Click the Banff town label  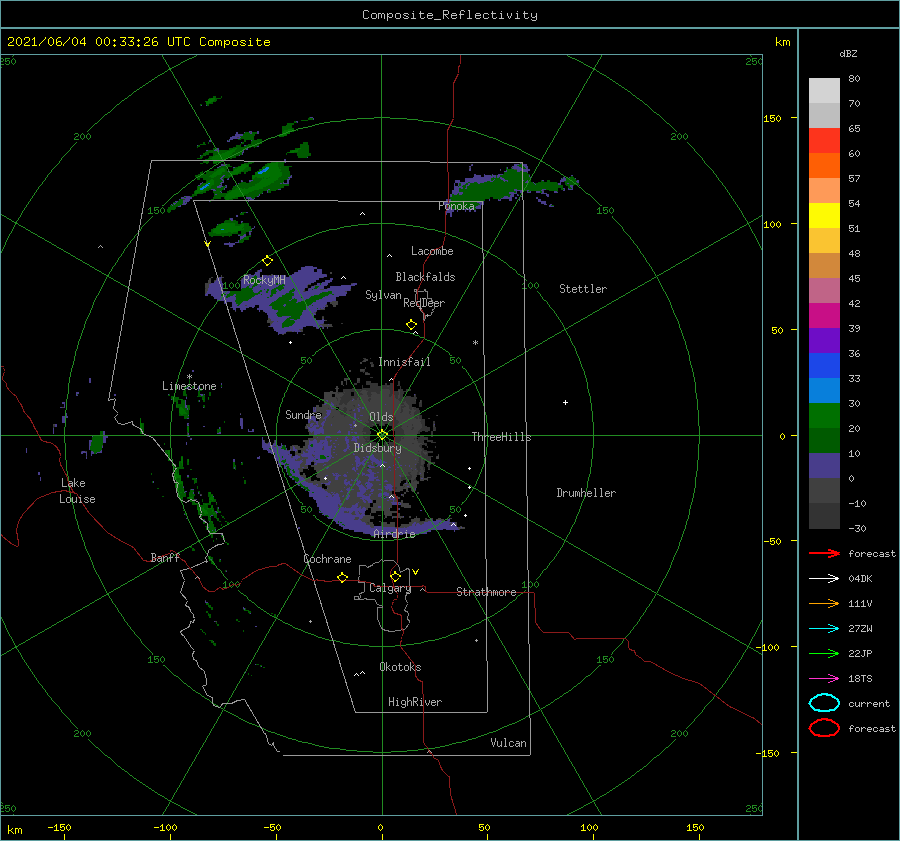[x=165, y=557]
